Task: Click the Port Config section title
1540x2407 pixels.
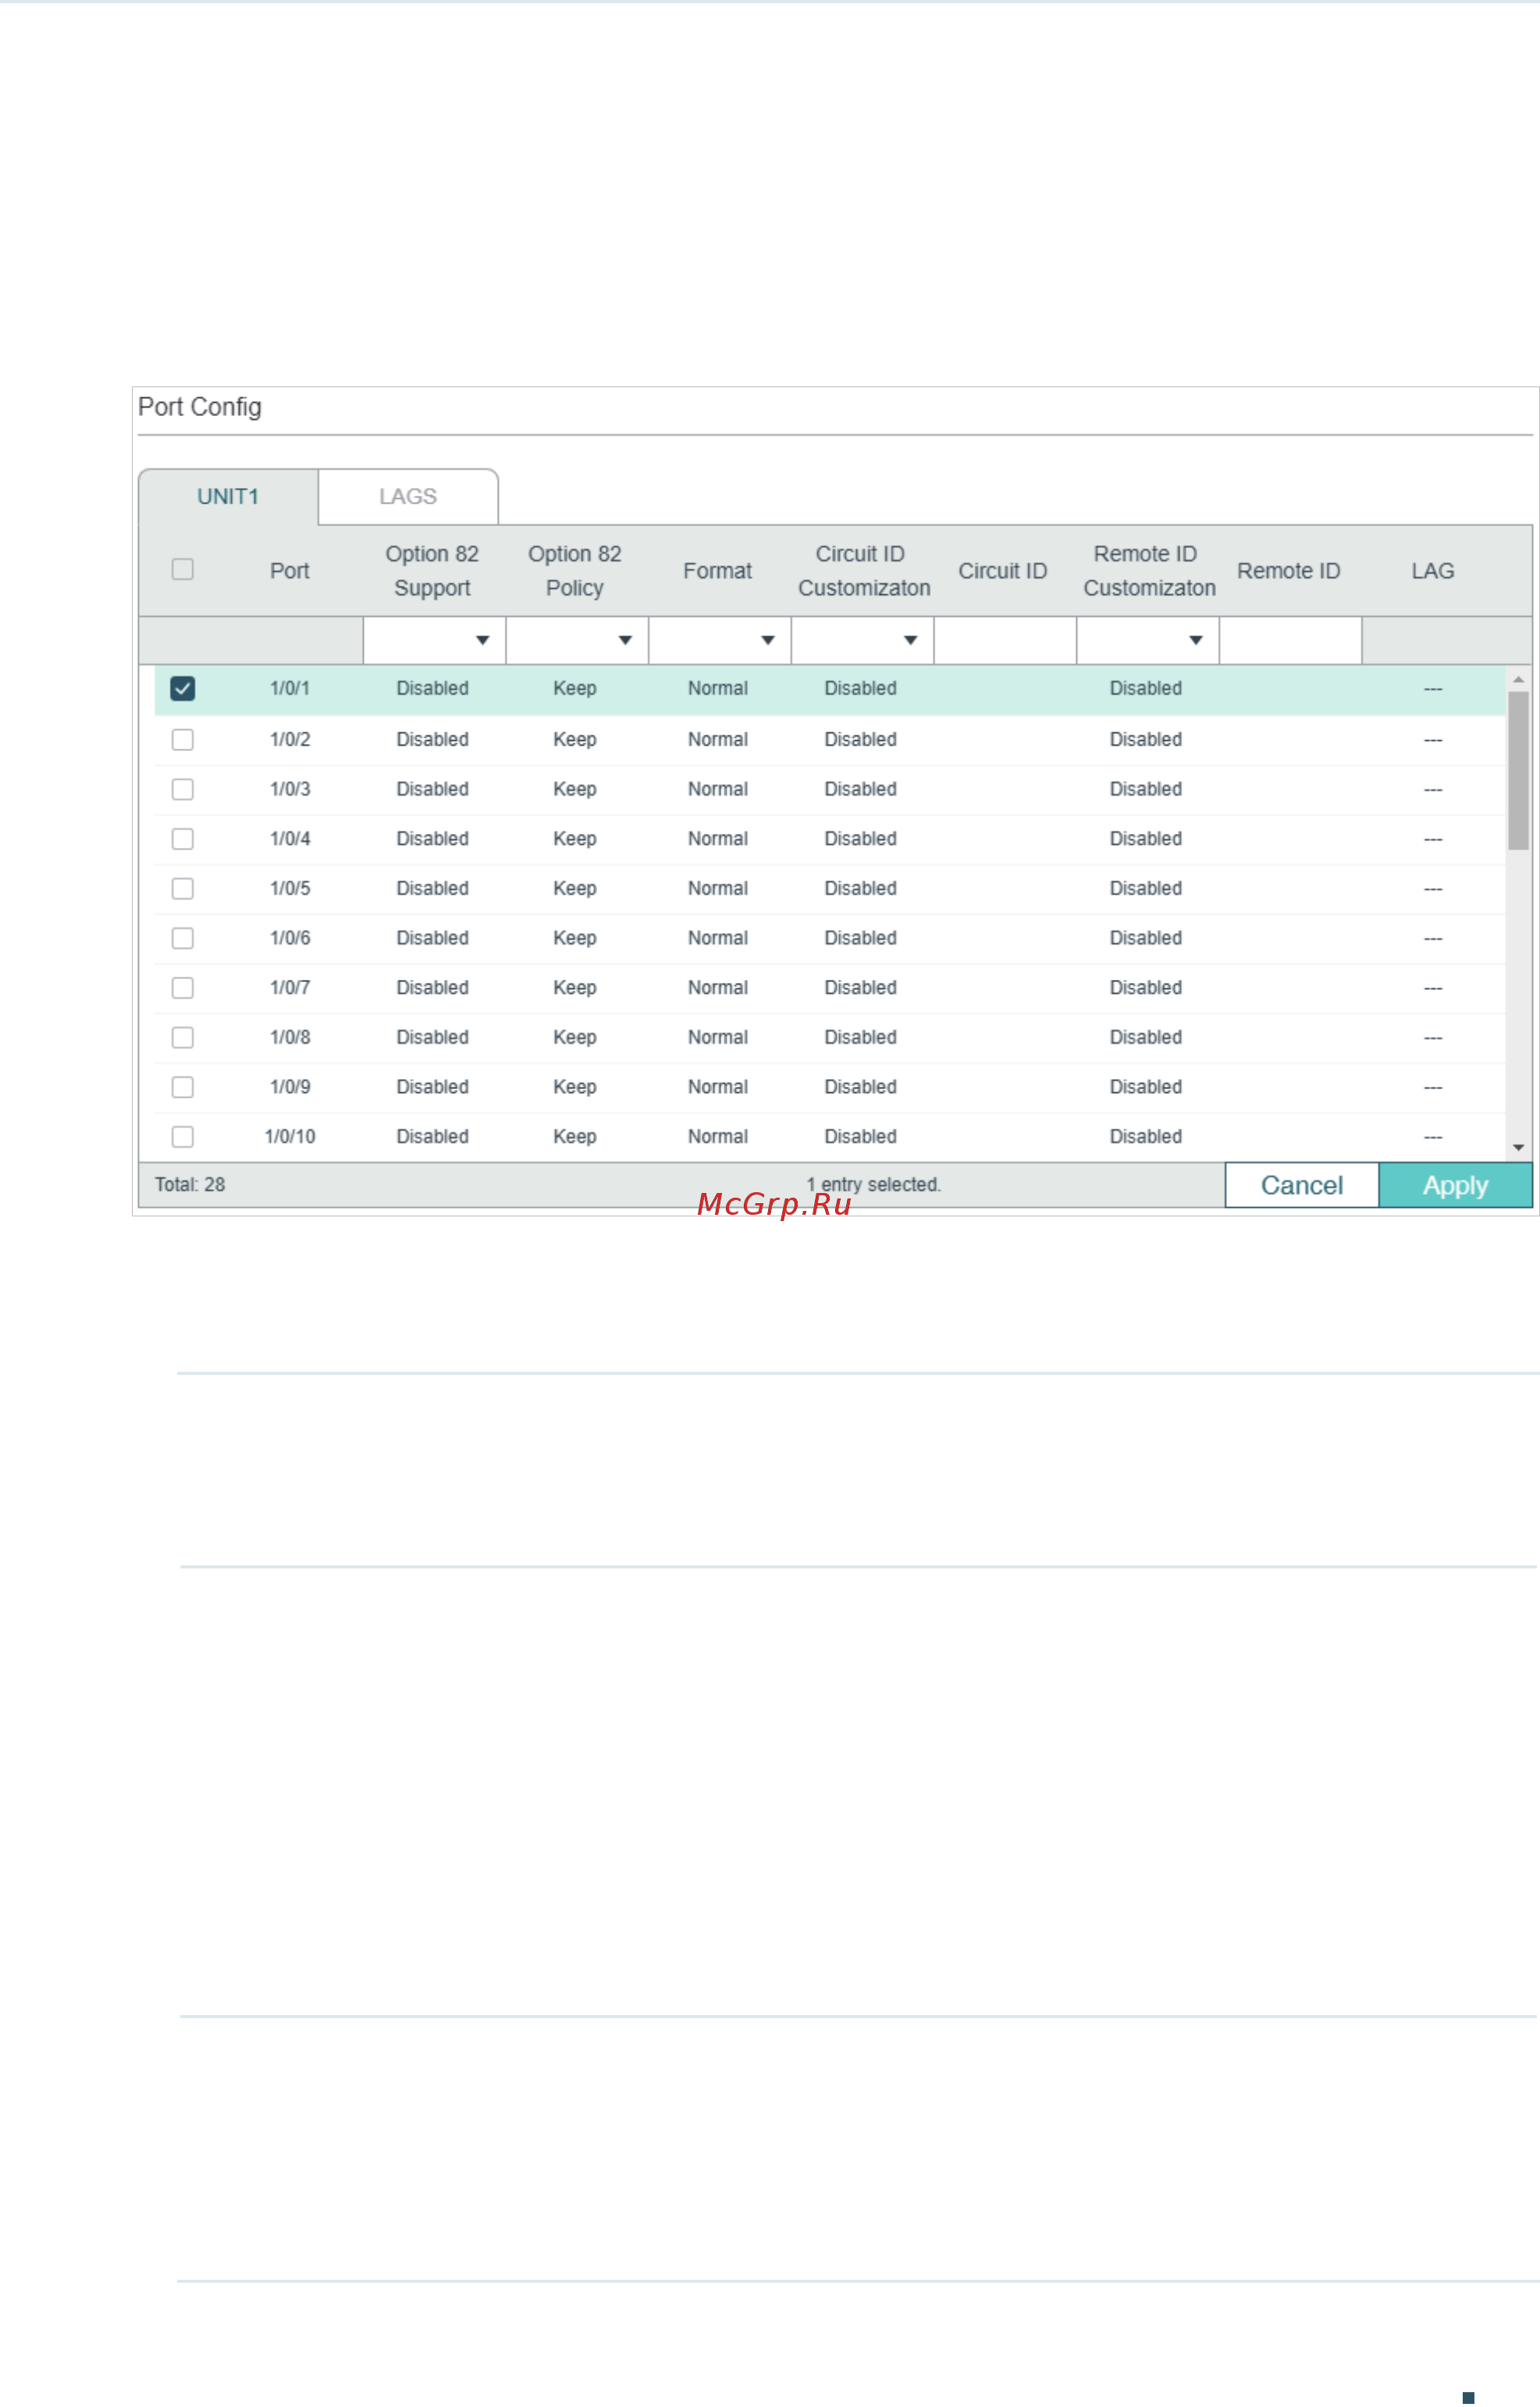Action: coord(199,407)
